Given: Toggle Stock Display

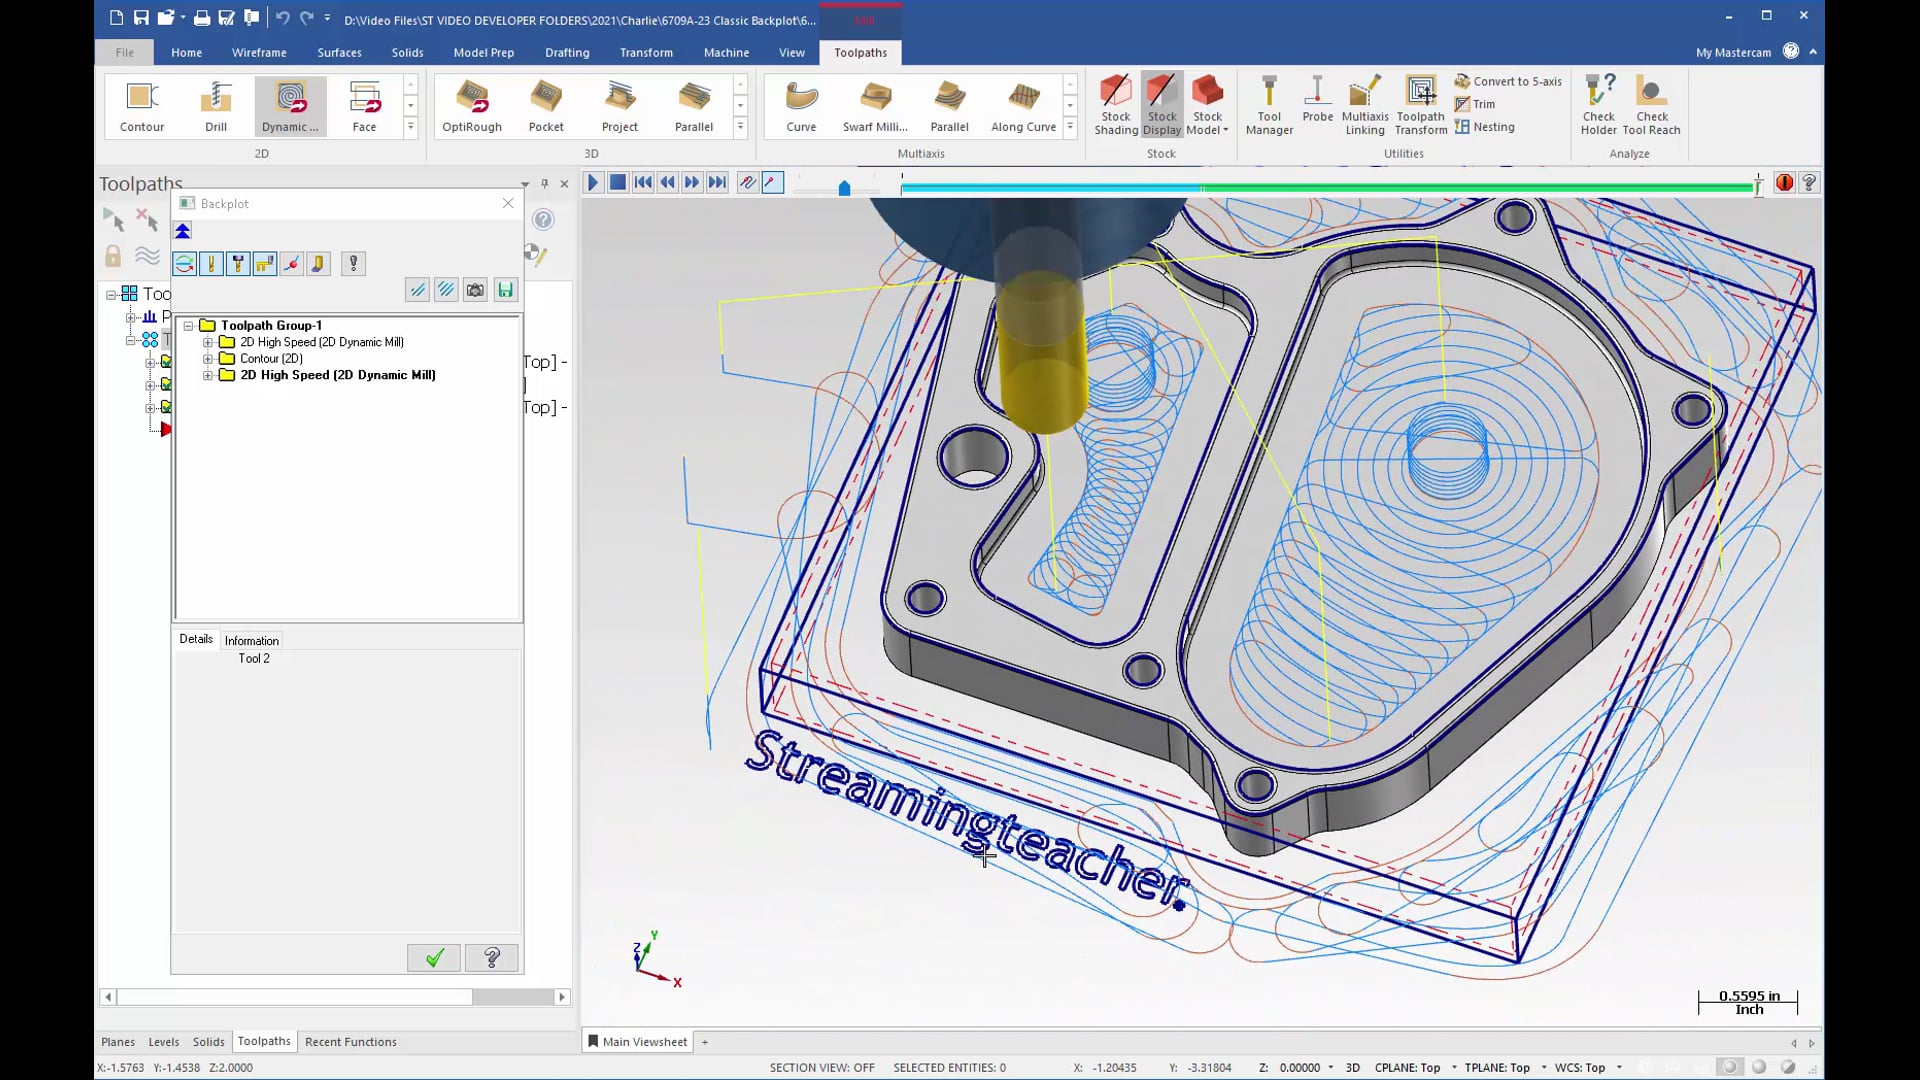Looking at the screenshot, I should pos(1161,106).
